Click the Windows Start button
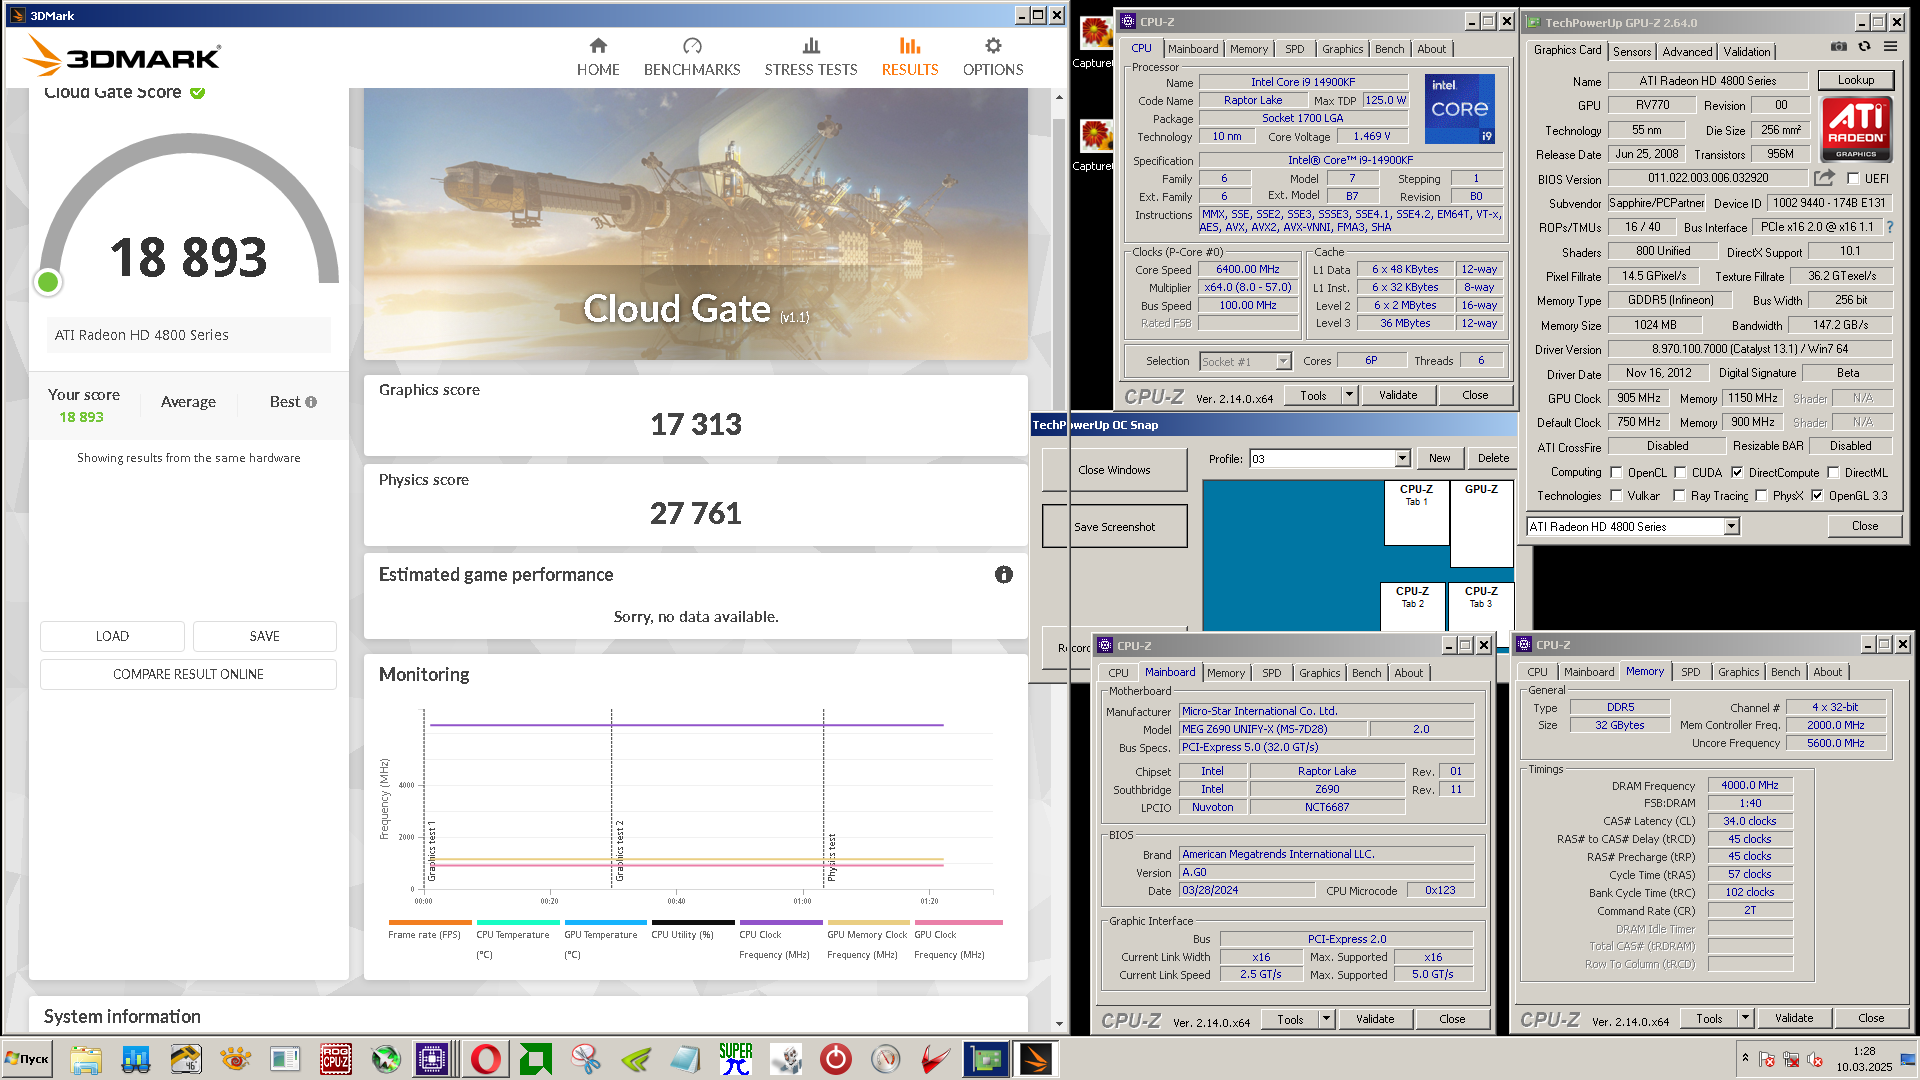Image resolution: width=1920 pixels, height=1080 pixels. click(x=28, y=1059)
